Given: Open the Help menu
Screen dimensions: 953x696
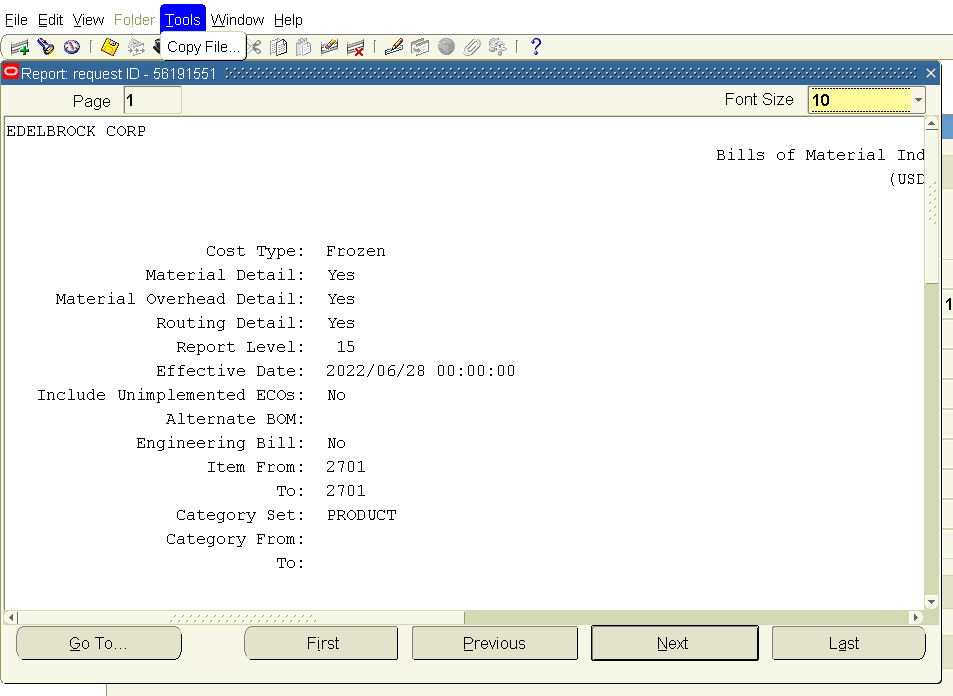Looking at the screenshot, I should [288, 20].
